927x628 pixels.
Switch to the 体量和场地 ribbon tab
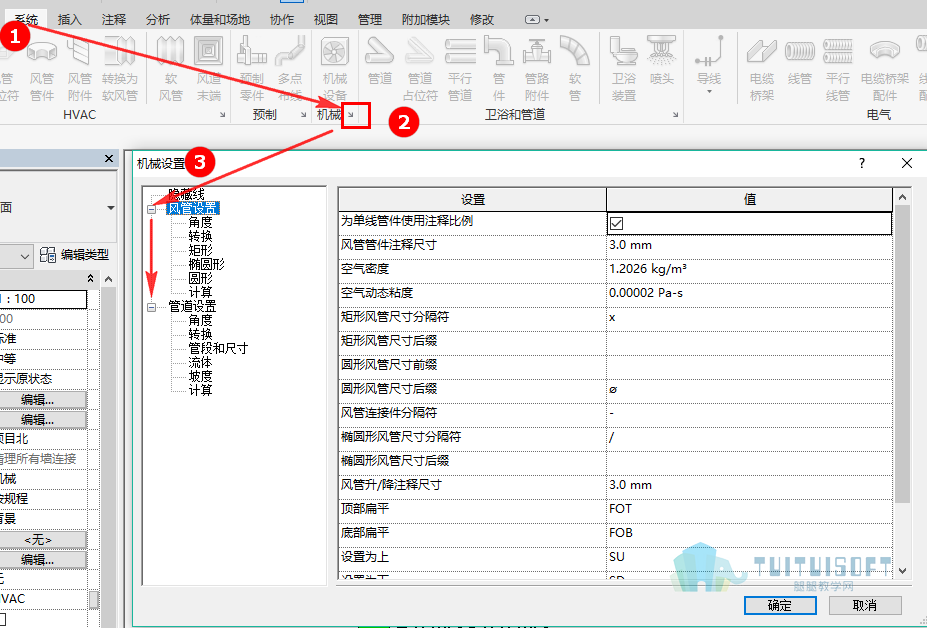tap(220, 20)
